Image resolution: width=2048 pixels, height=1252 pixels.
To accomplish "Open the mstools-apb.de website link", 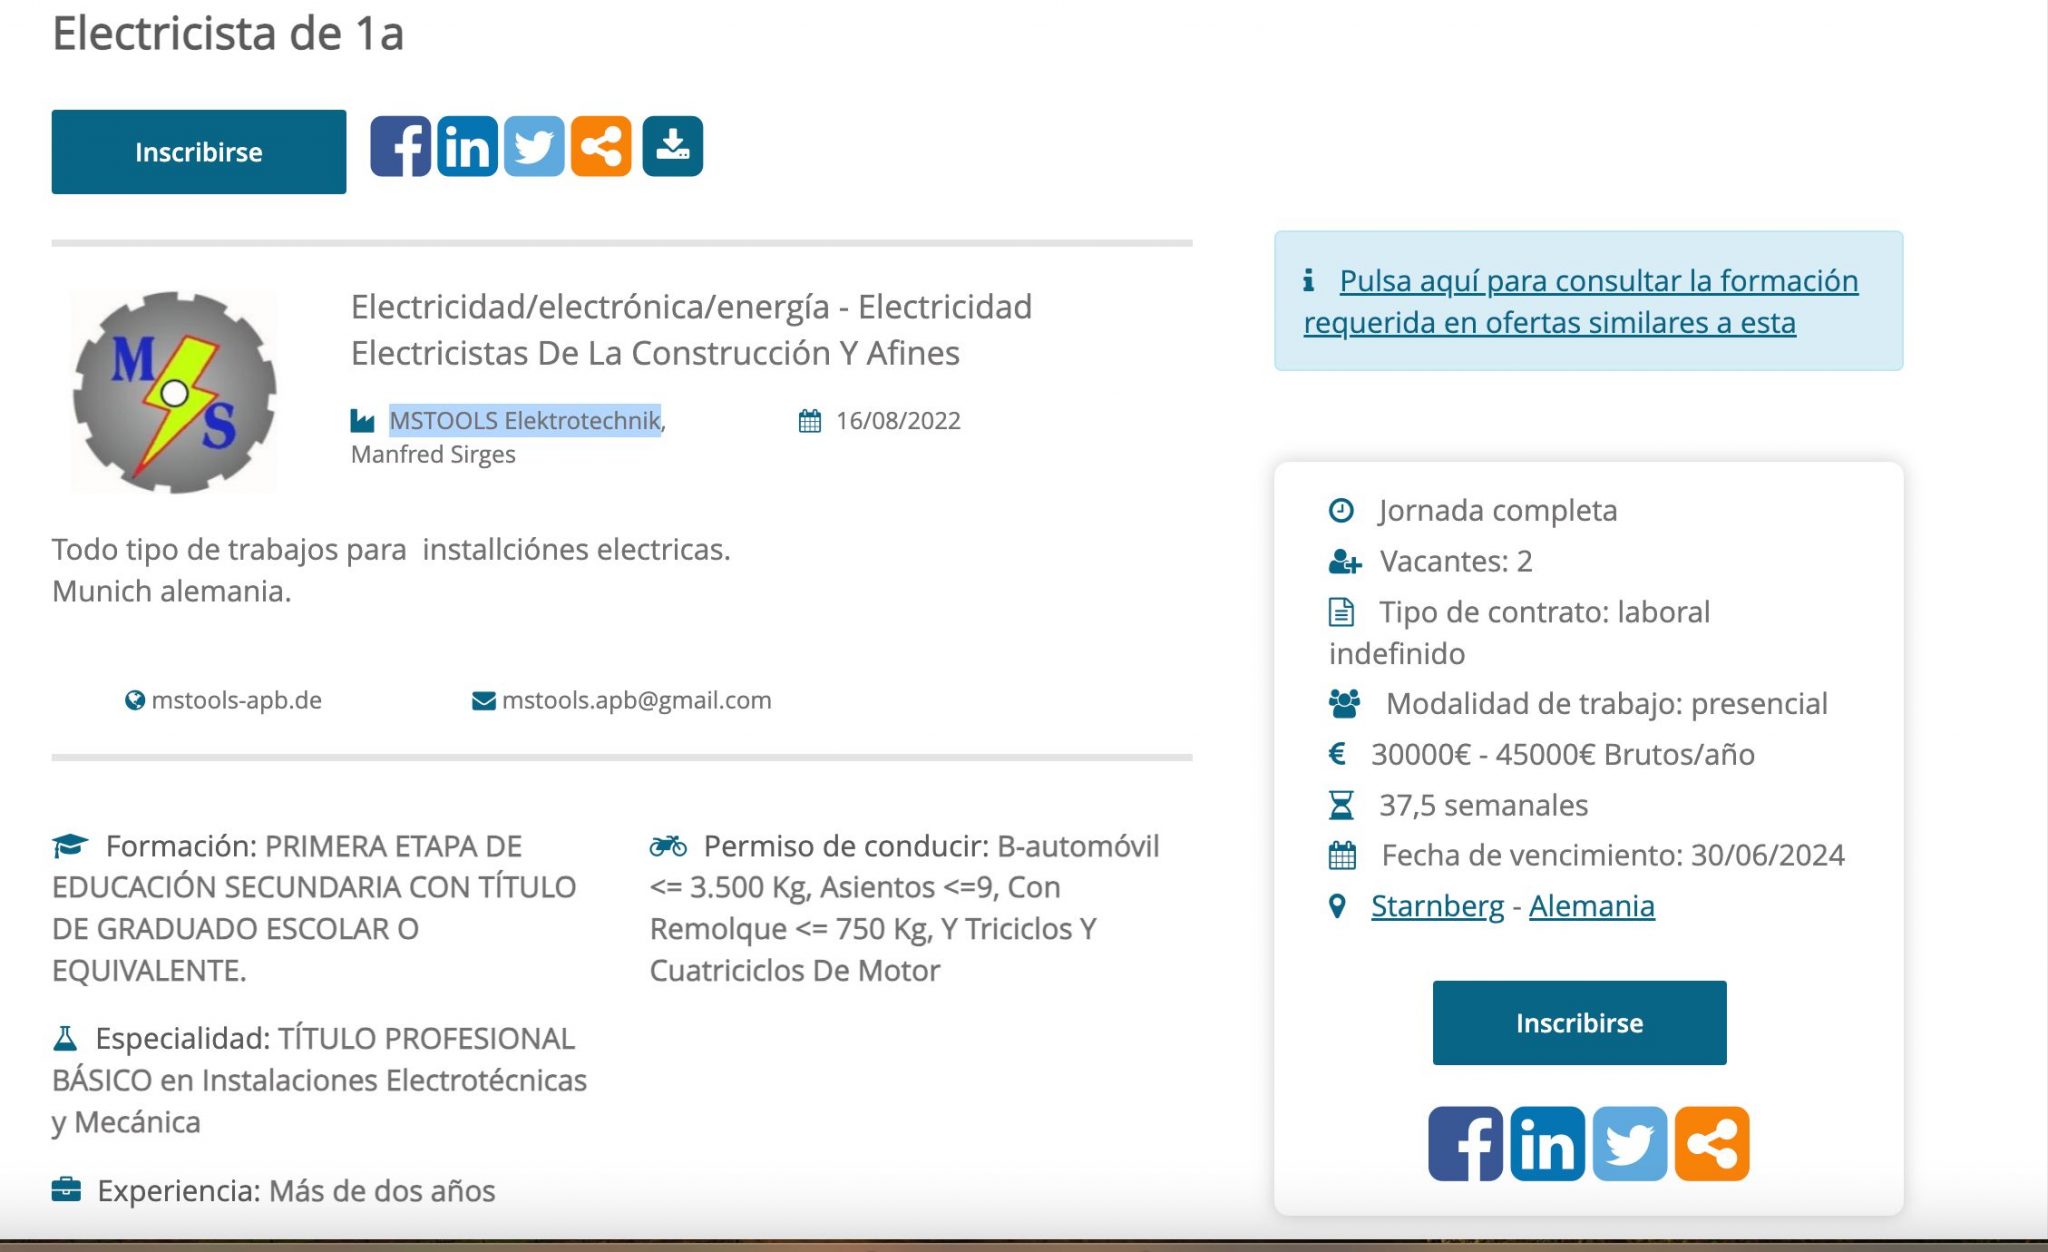I will pyautogui.click(x=236, y=700).
